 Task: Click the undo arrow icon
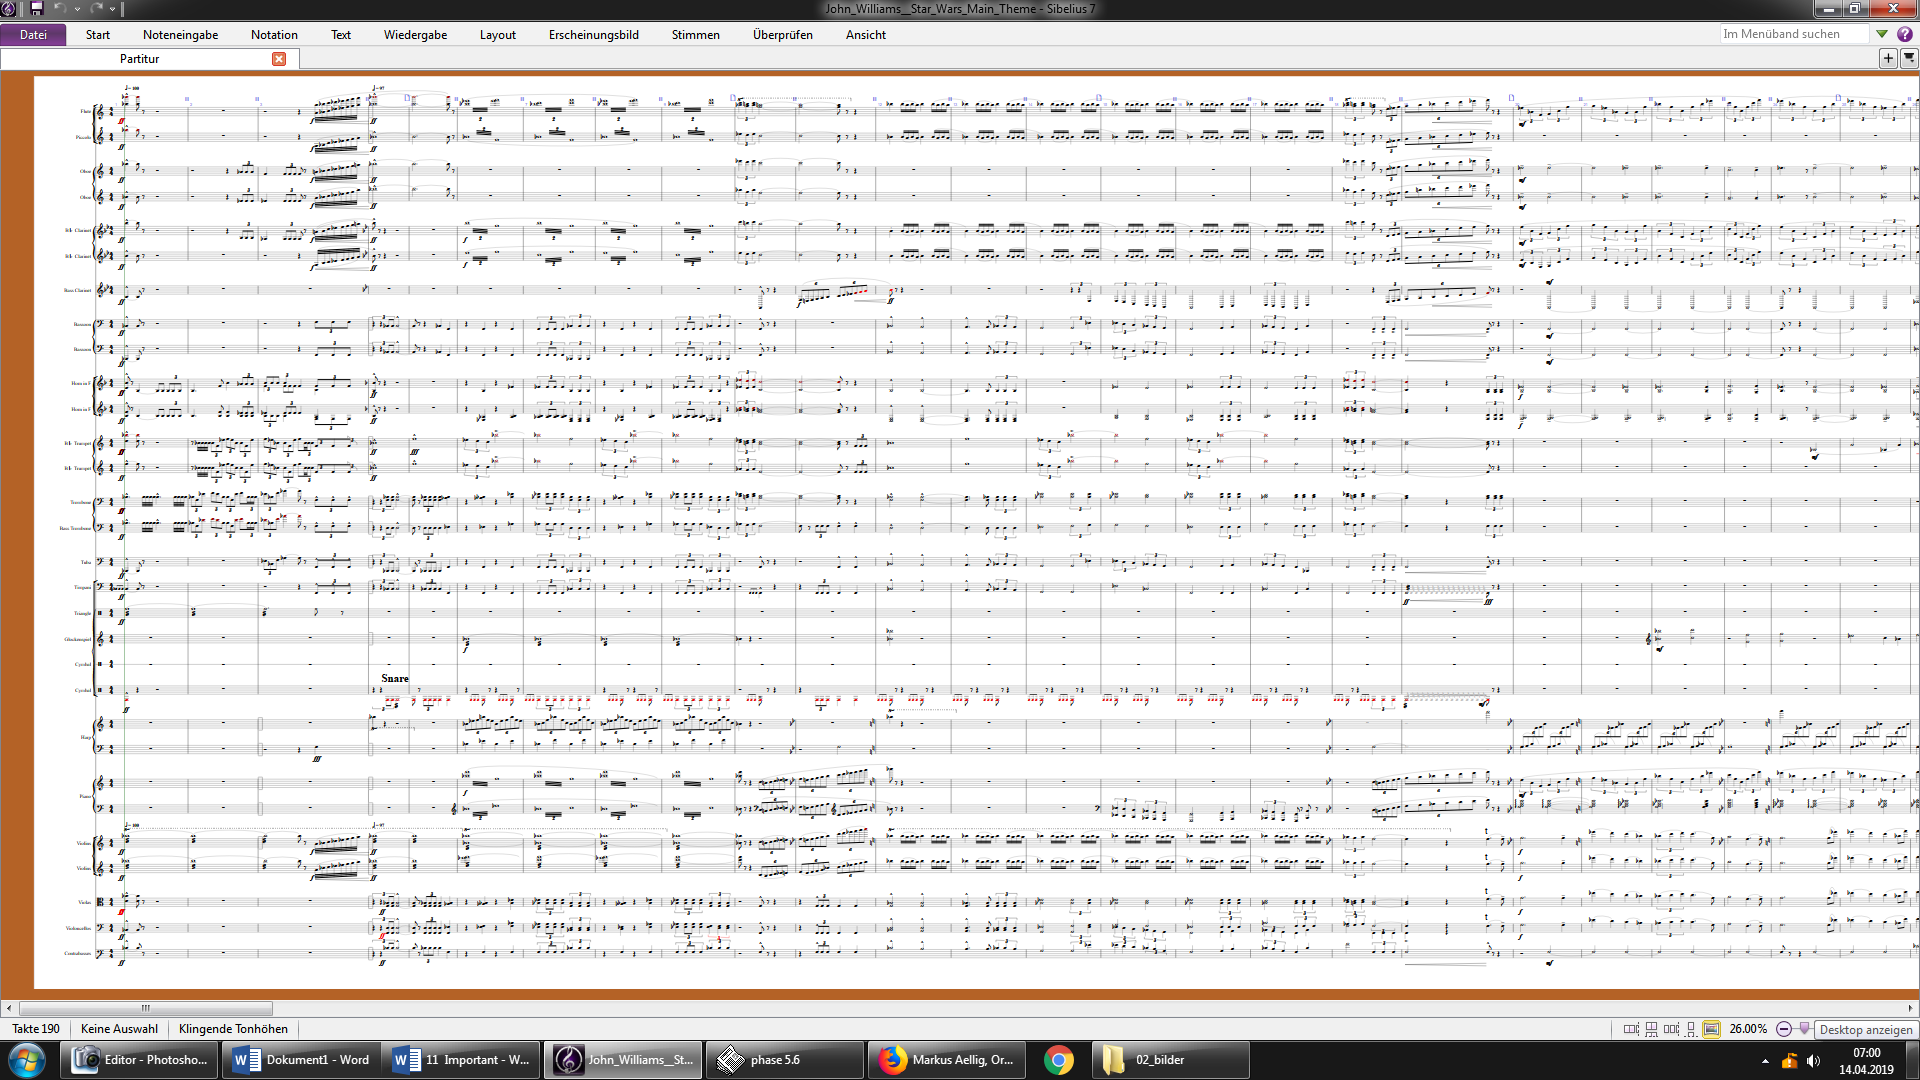(59, 8)
